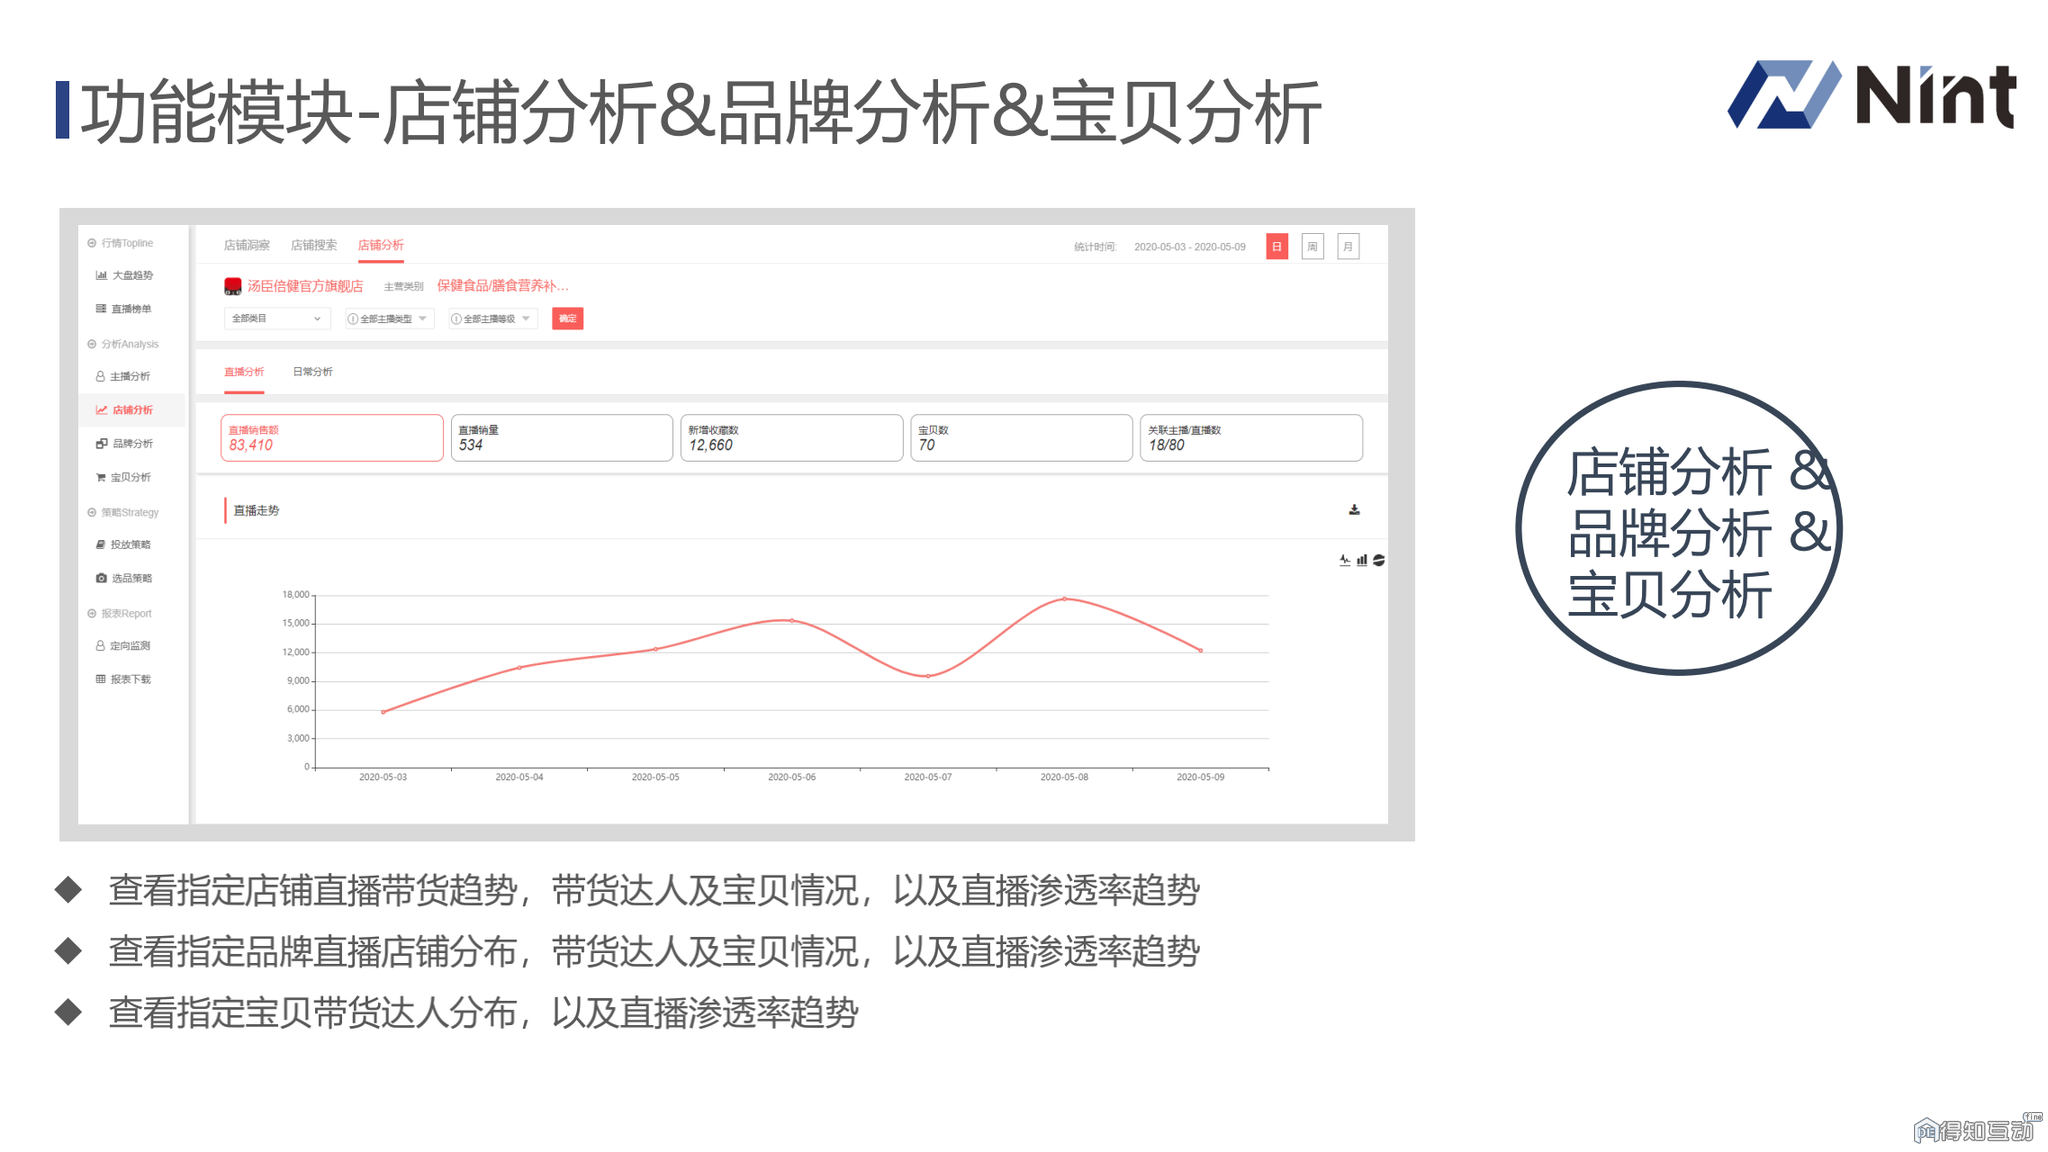Open 品牌分析 icon in sidebar
2048x1152 pixels.
pyautogui.click(x=101, y=444)
